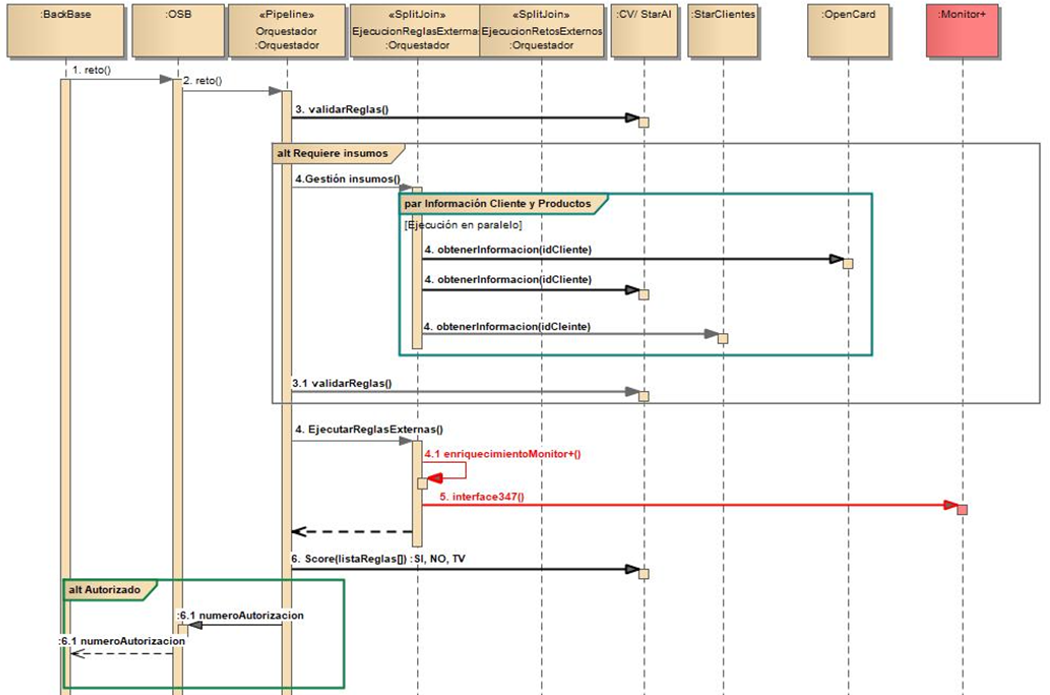Click the «Pipeline» Orquestador lifeline header
This screenshot has height=695, width=1050.
(x=289, y=30)
